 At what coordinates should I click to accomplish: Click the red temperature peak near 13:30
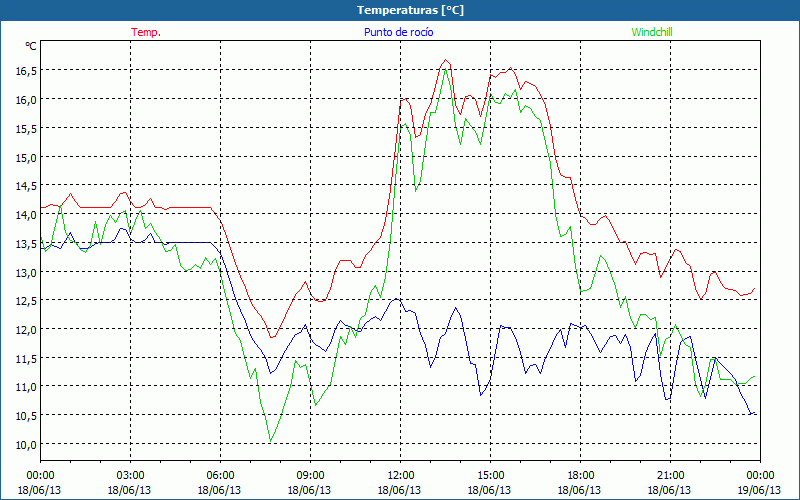tap(445, 60)
